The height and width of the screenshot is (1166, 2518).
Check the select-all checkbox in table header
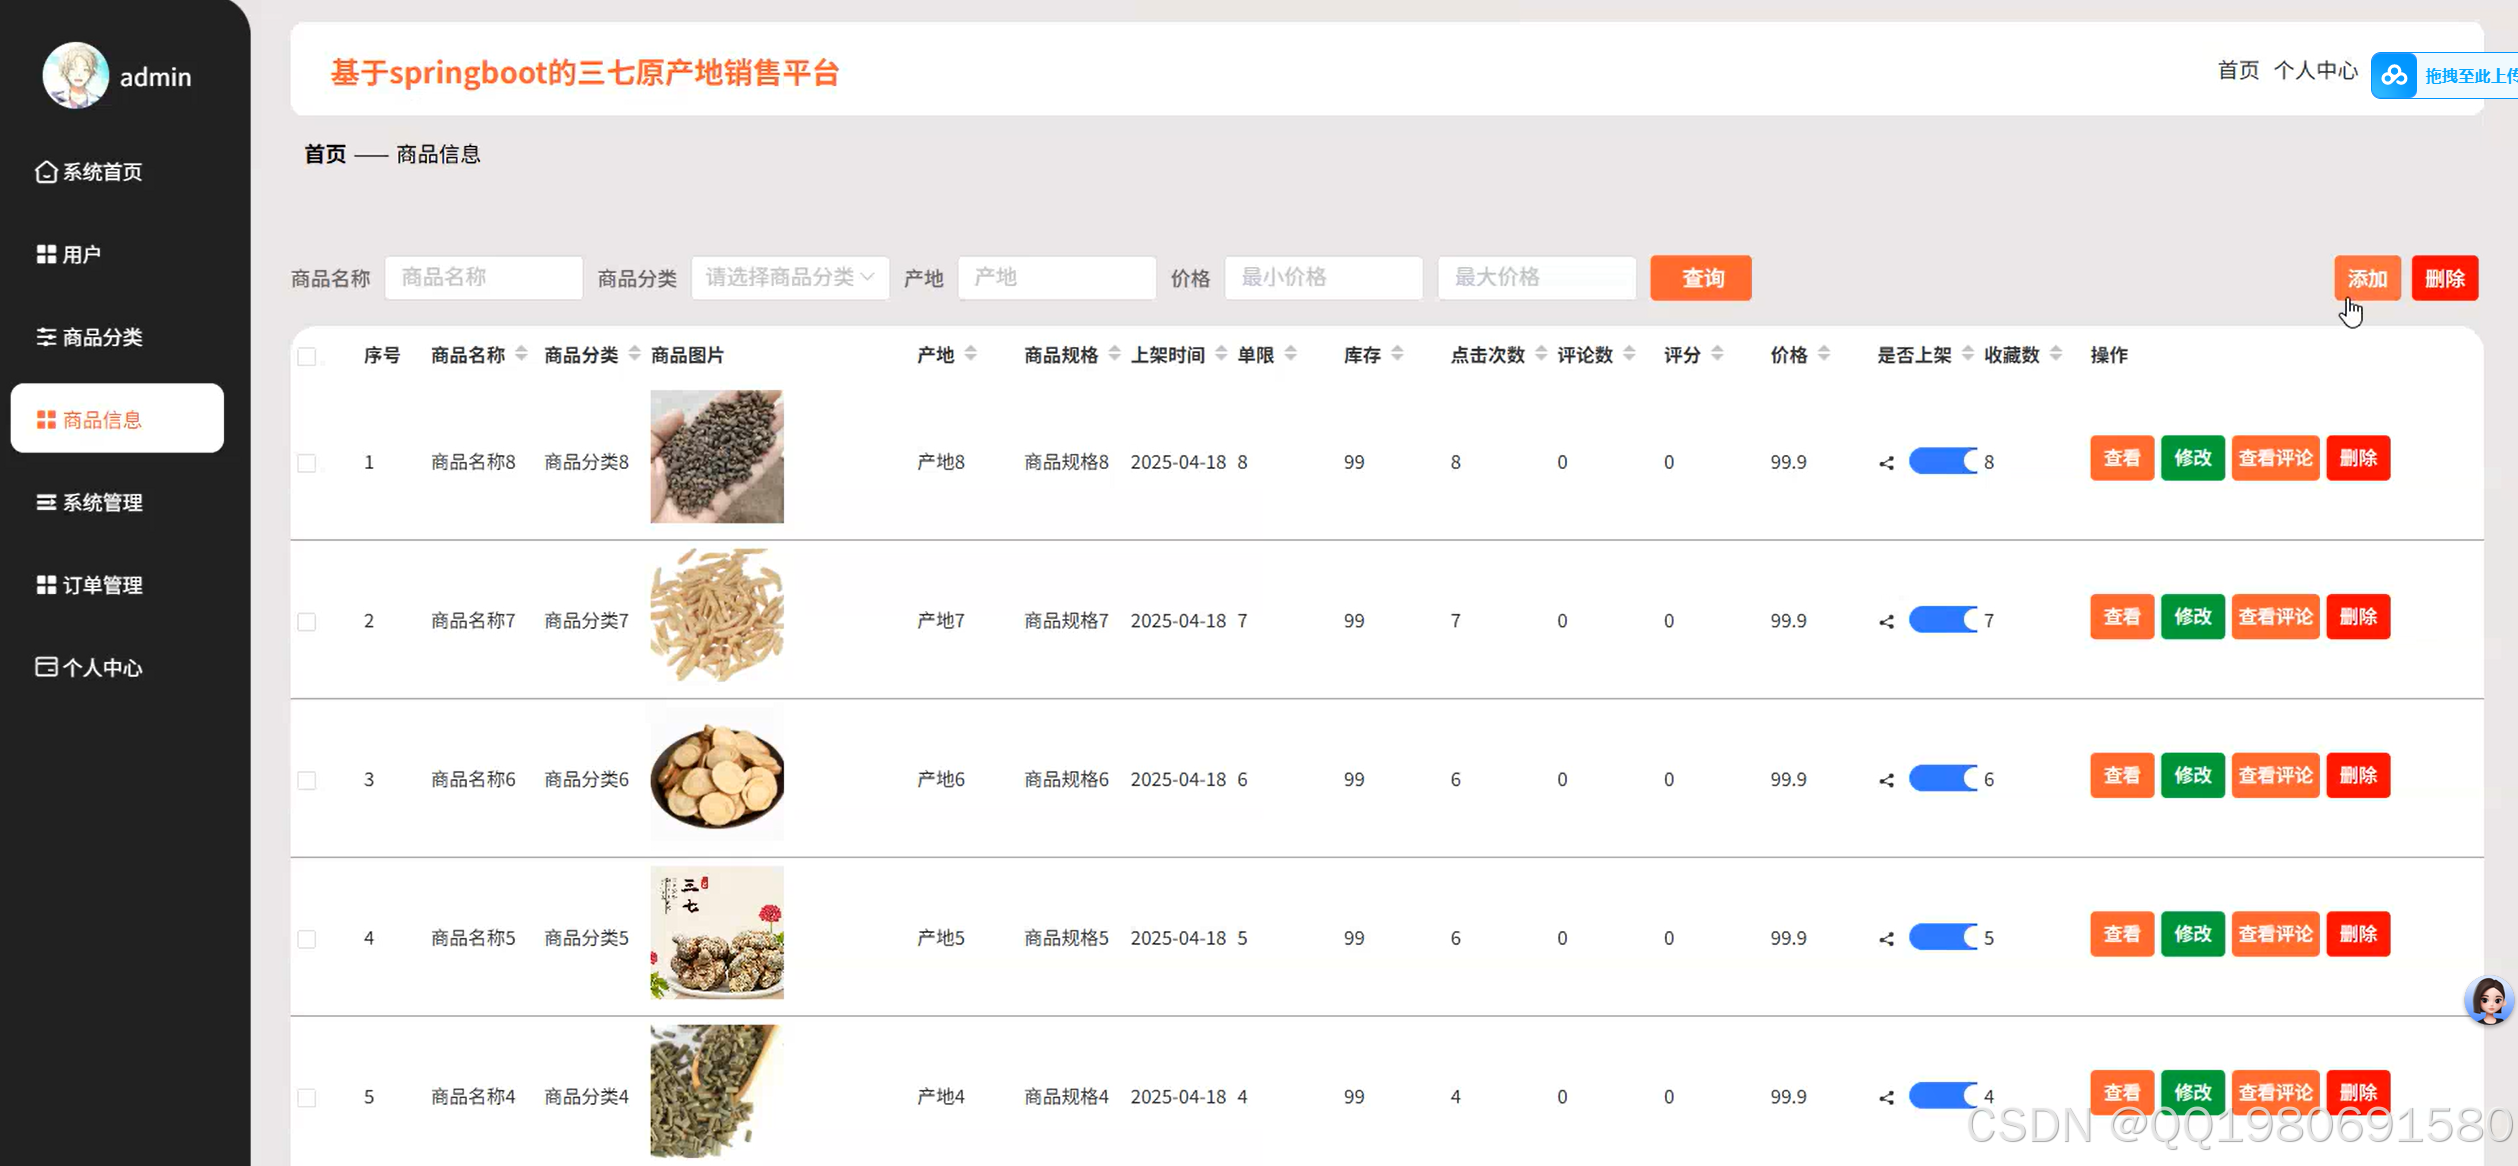pos(307,356)
